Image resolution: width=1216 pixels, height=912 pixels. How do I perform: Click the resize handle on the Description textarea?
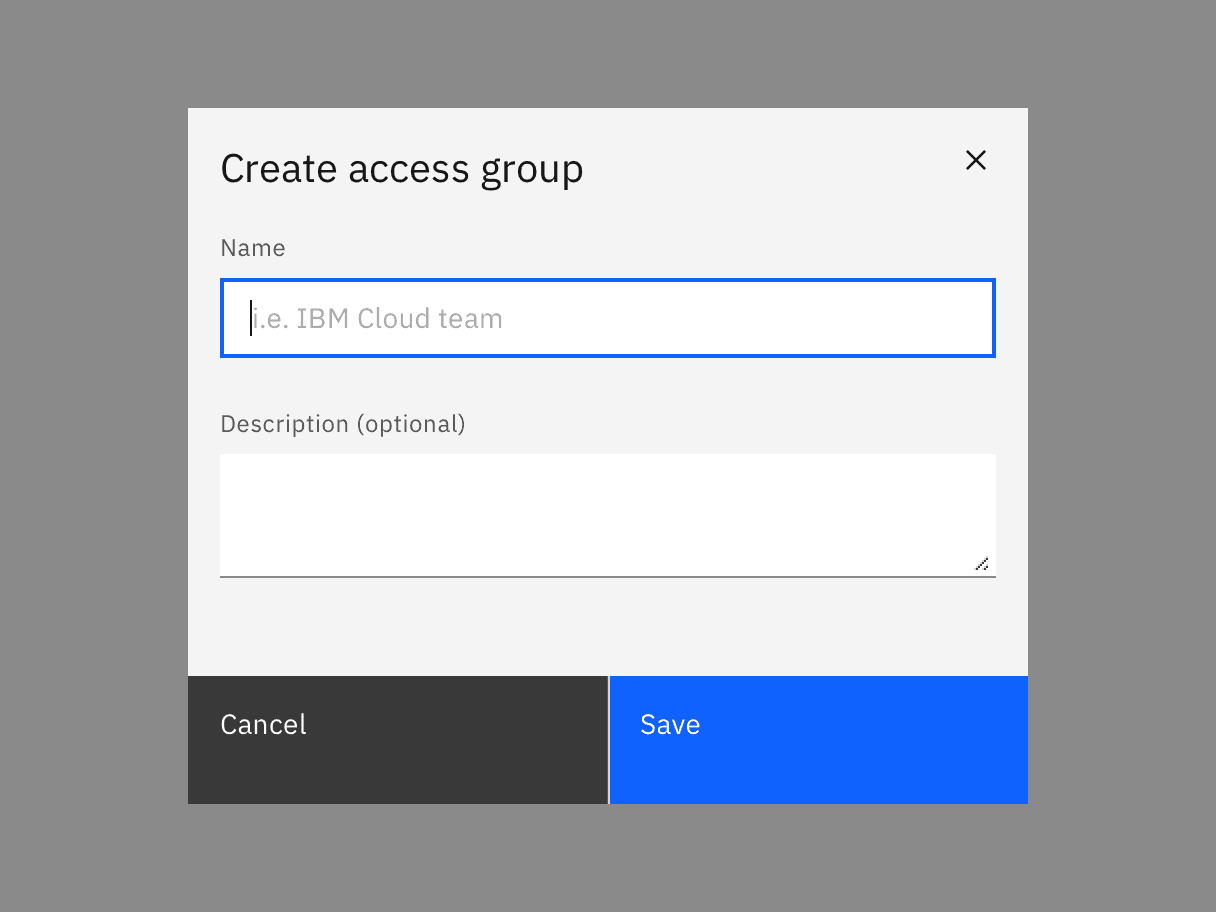pos(982,564)
